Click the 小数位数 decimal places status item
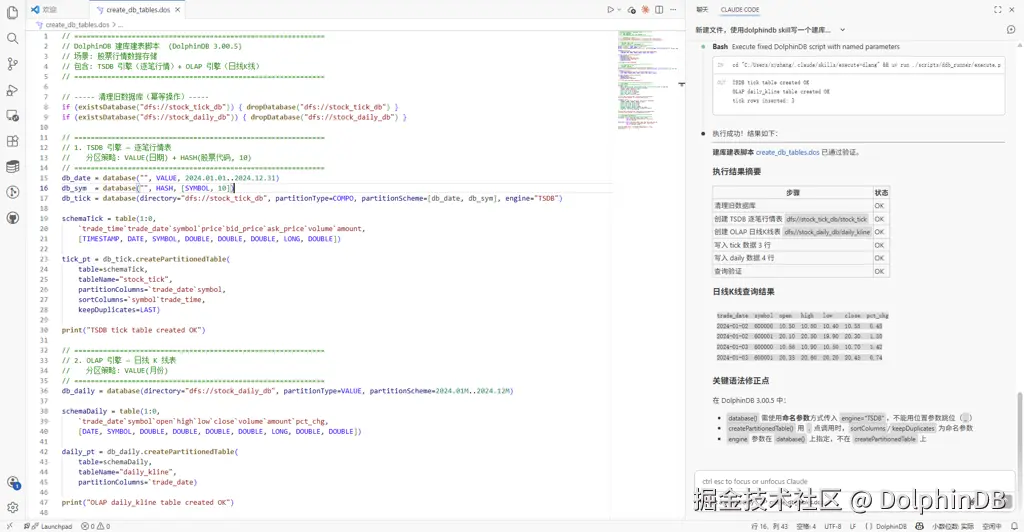 953,526
